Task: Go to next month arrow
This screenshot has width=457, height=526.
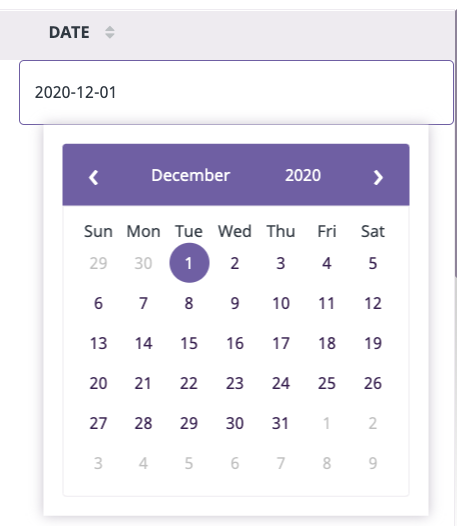Action: click(378, 177)
